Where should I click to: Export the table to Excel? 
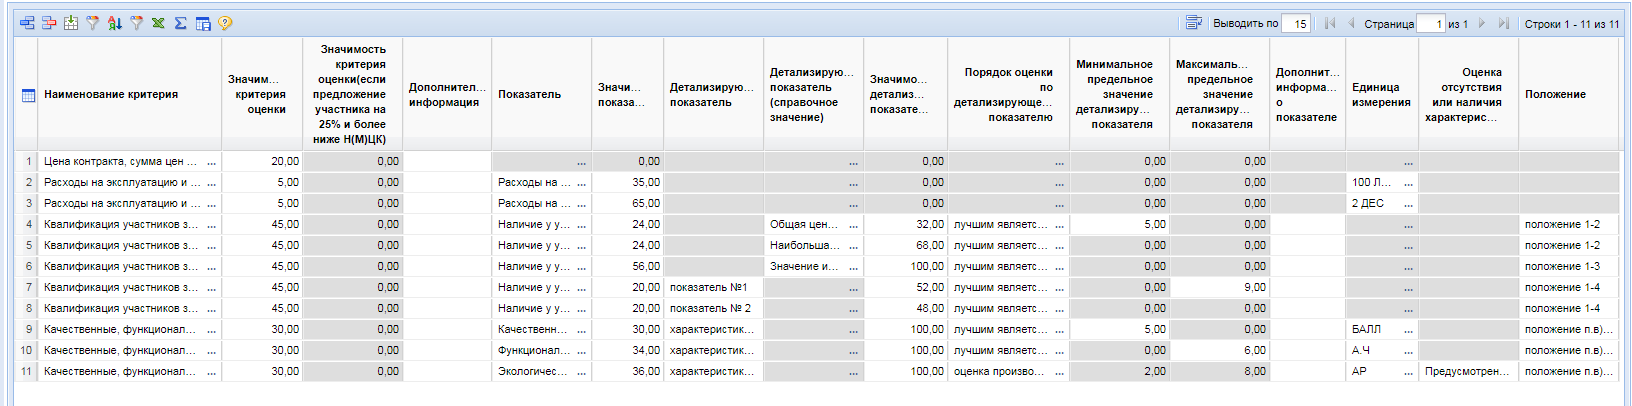(158, 23)
